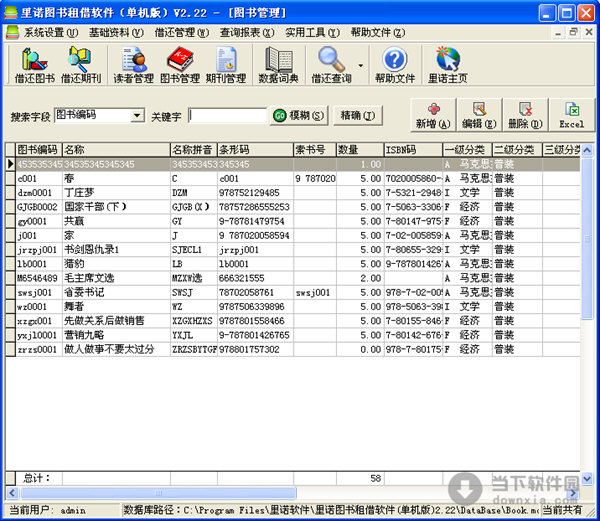Open the 借还图书 toolbar icon
600x521 pixels.
coord(34,65)
